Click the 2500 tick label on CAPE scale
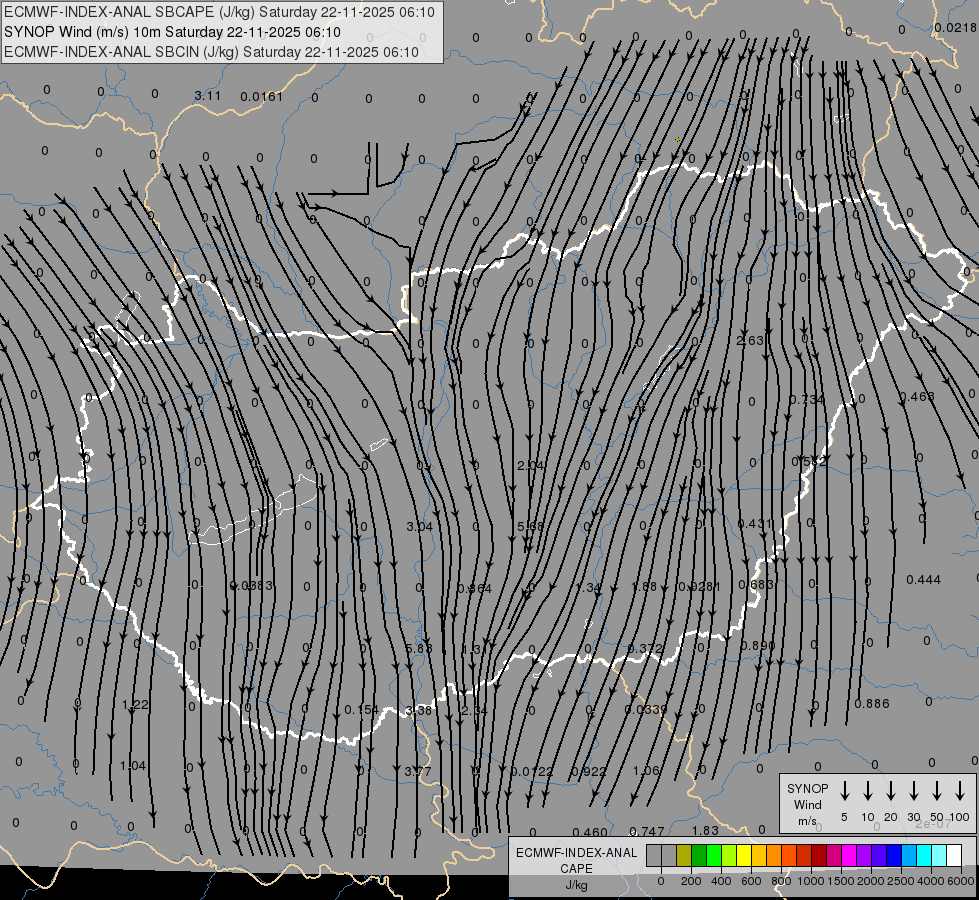The width and height of the screenshot is (979, 900). [900, 881]
